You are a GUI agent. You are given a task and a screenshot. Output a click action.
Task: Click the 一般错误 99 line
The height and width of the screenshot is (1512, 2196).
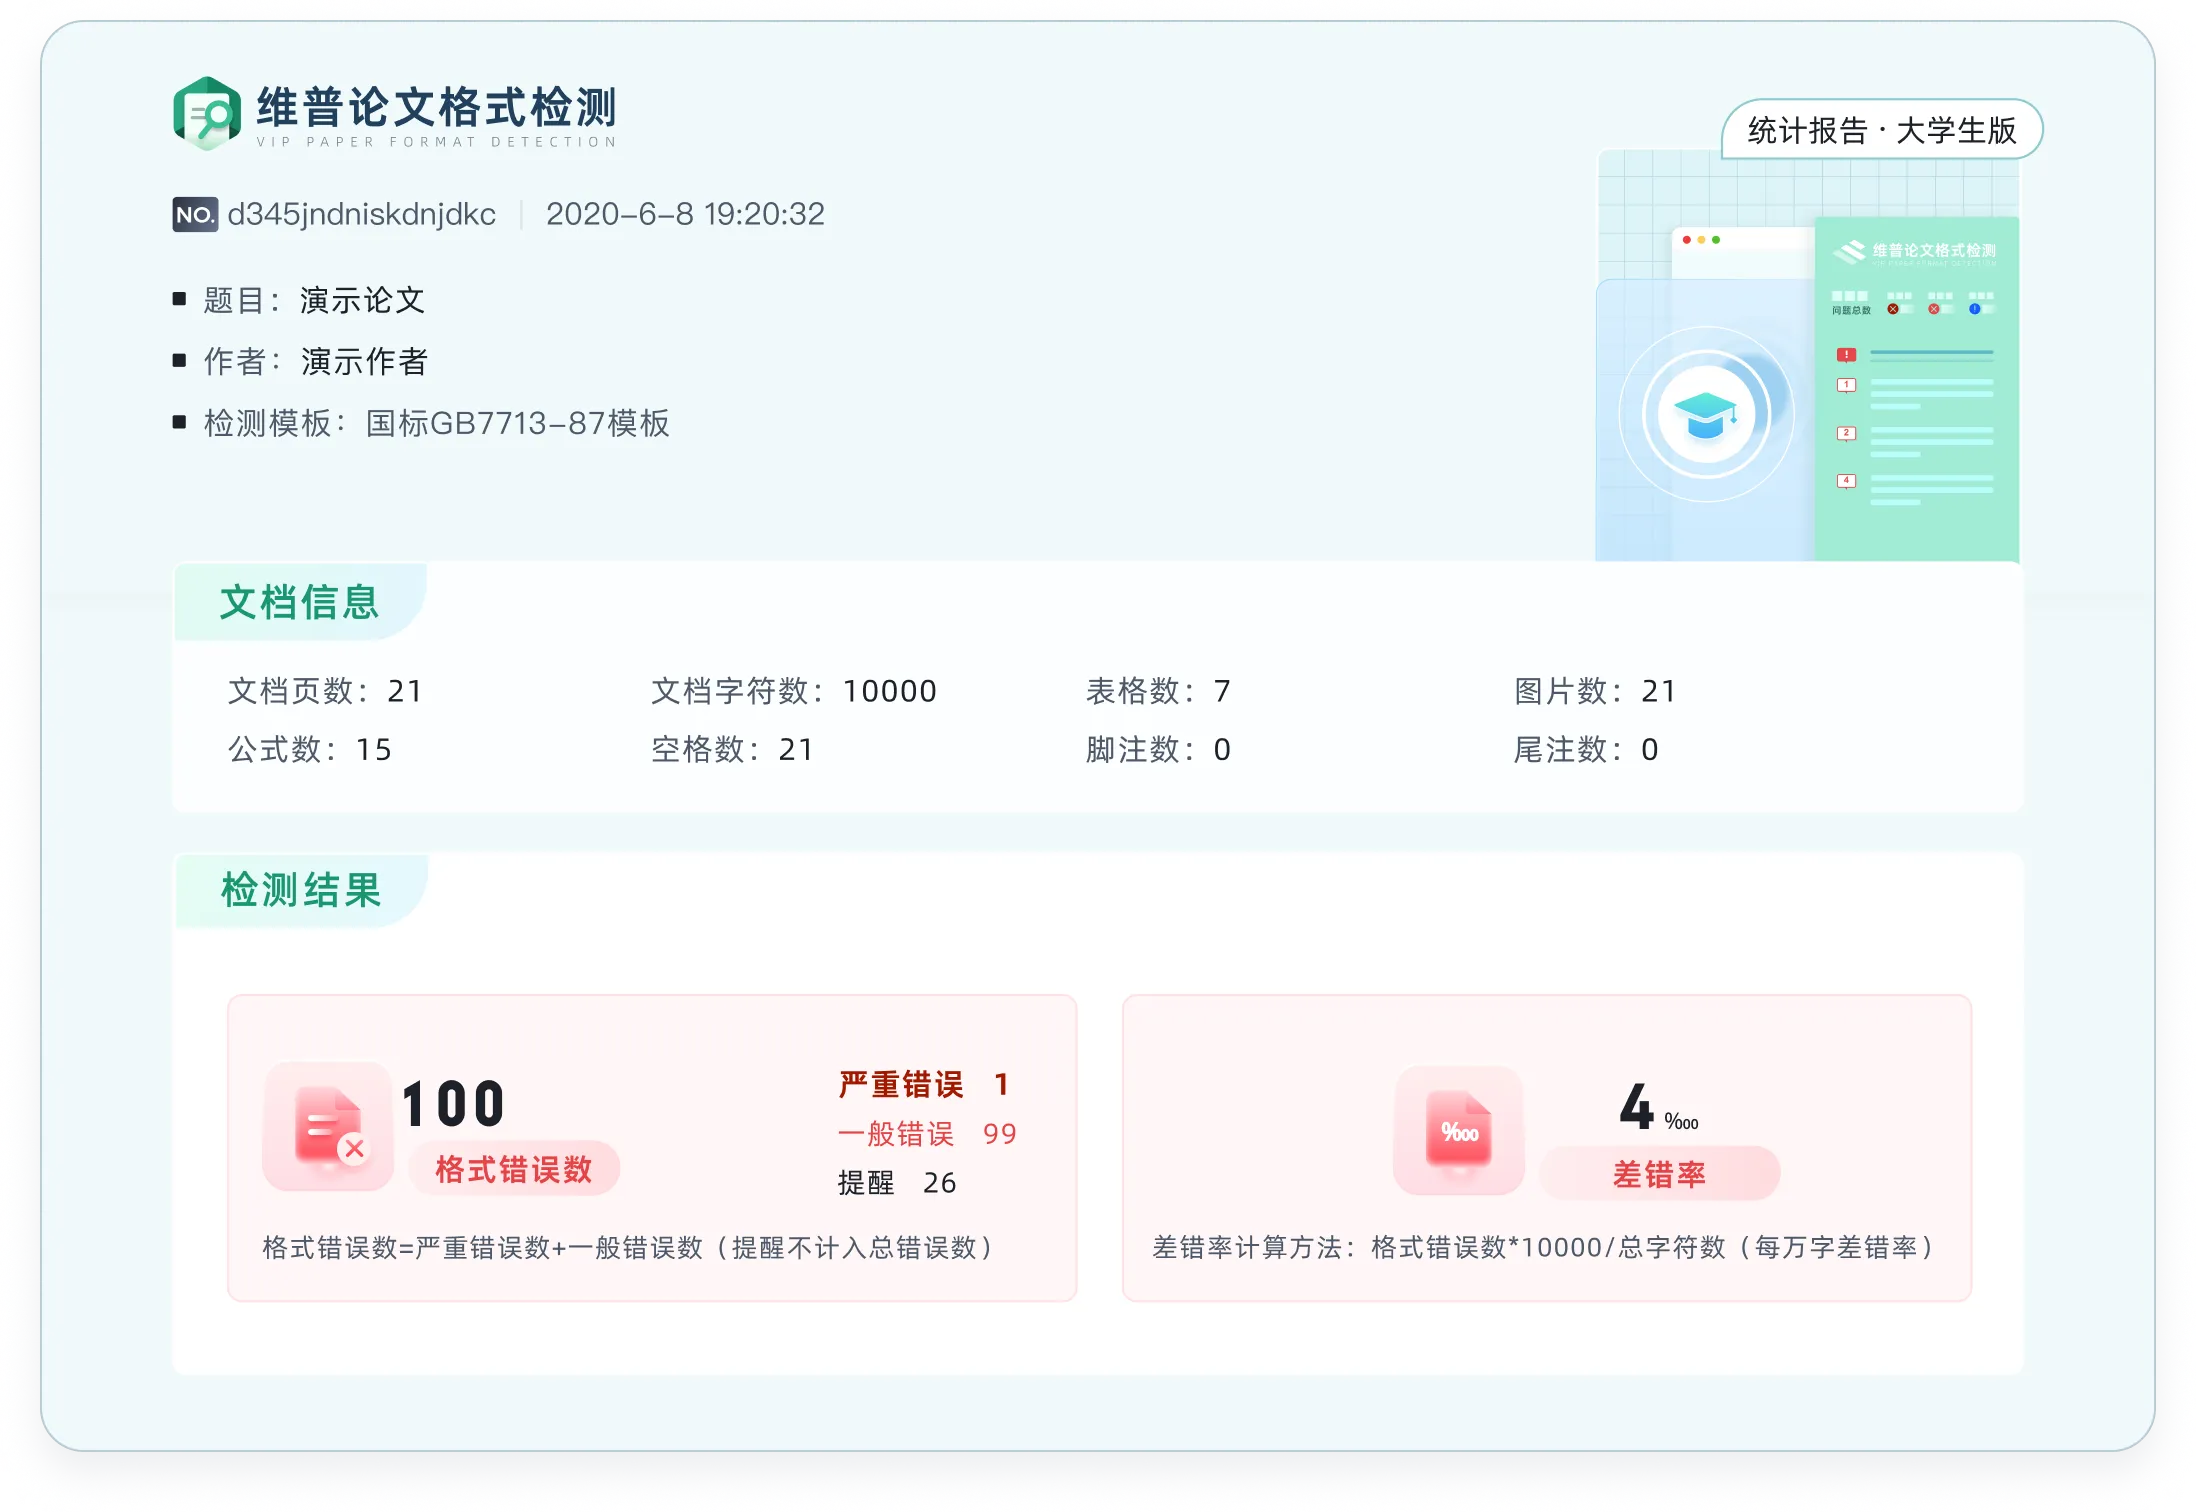point(927,1133)
